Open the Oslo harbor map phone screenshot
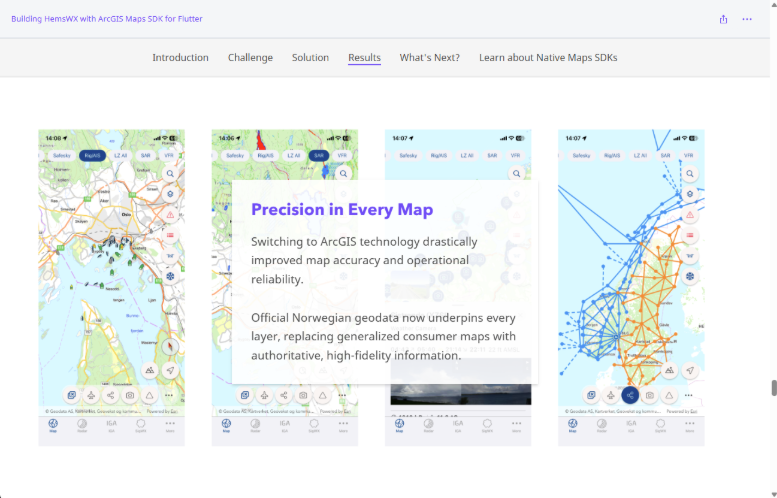 coord(111,287)
